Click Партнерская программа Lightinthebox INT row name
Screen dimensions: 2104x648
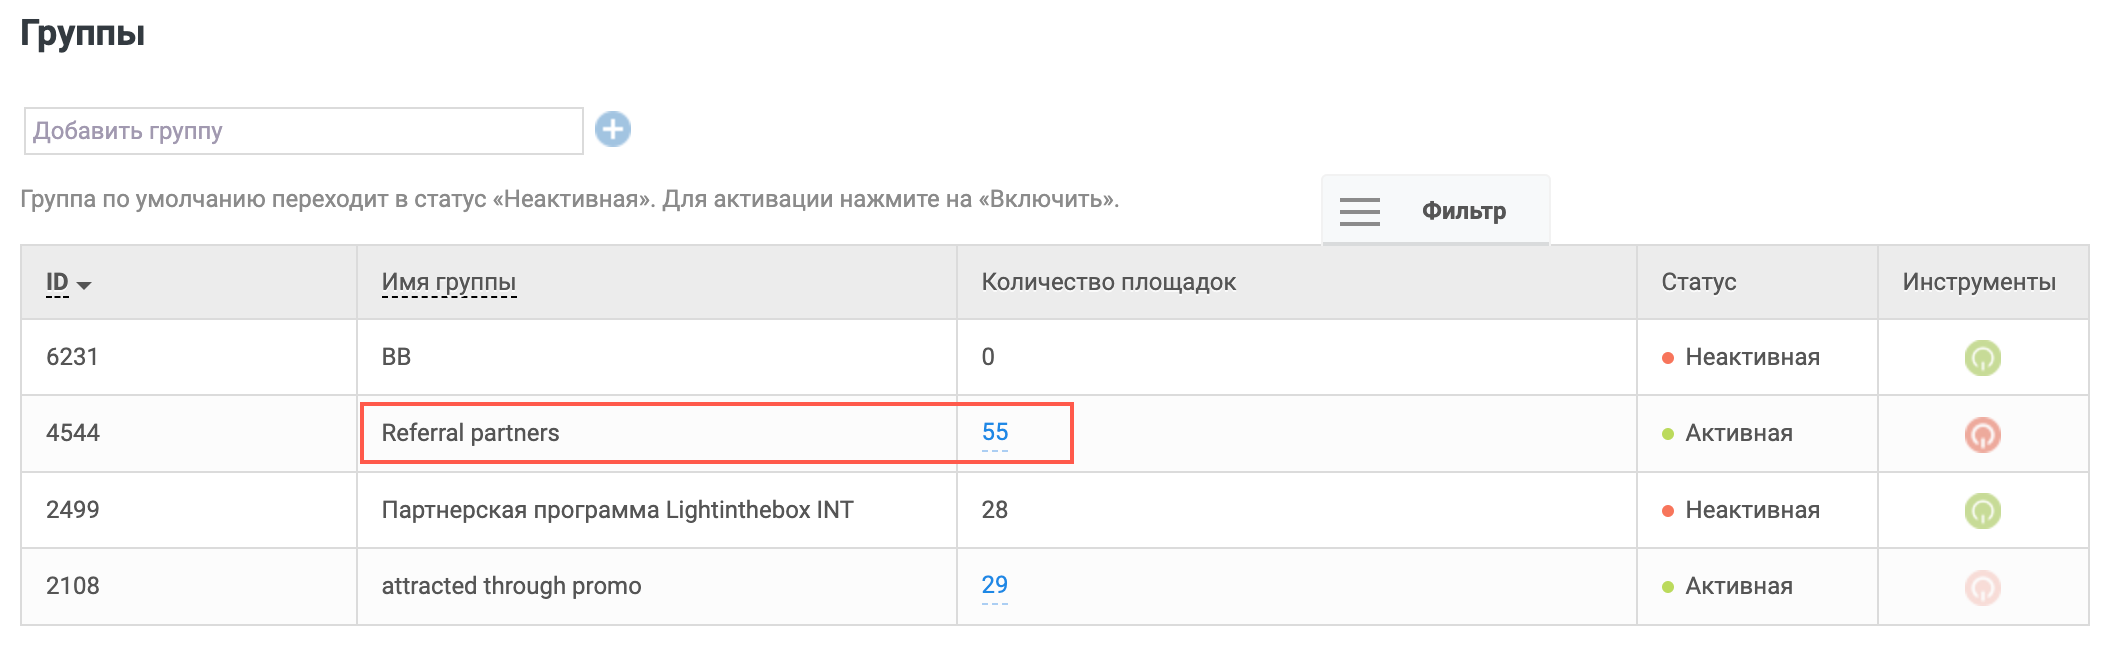click(x=617, y=510)
